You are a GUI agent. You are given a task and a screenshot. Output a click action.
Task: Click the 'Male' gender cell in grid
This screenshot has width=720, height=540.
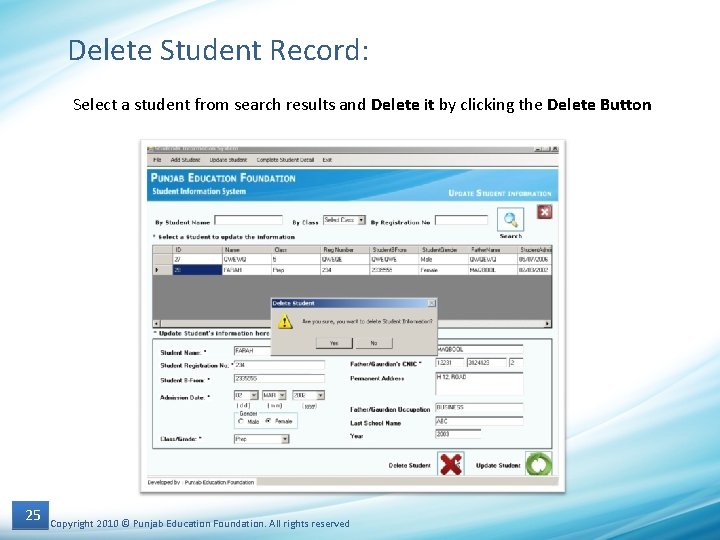point(443,259)
